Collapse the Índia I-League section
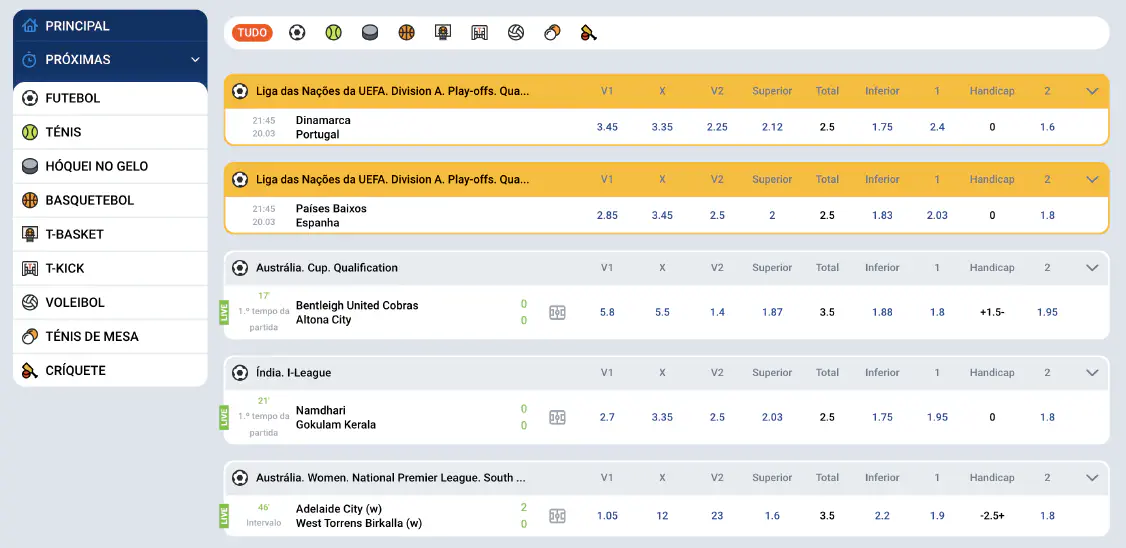The image size is (1126, 548). 1092,373
